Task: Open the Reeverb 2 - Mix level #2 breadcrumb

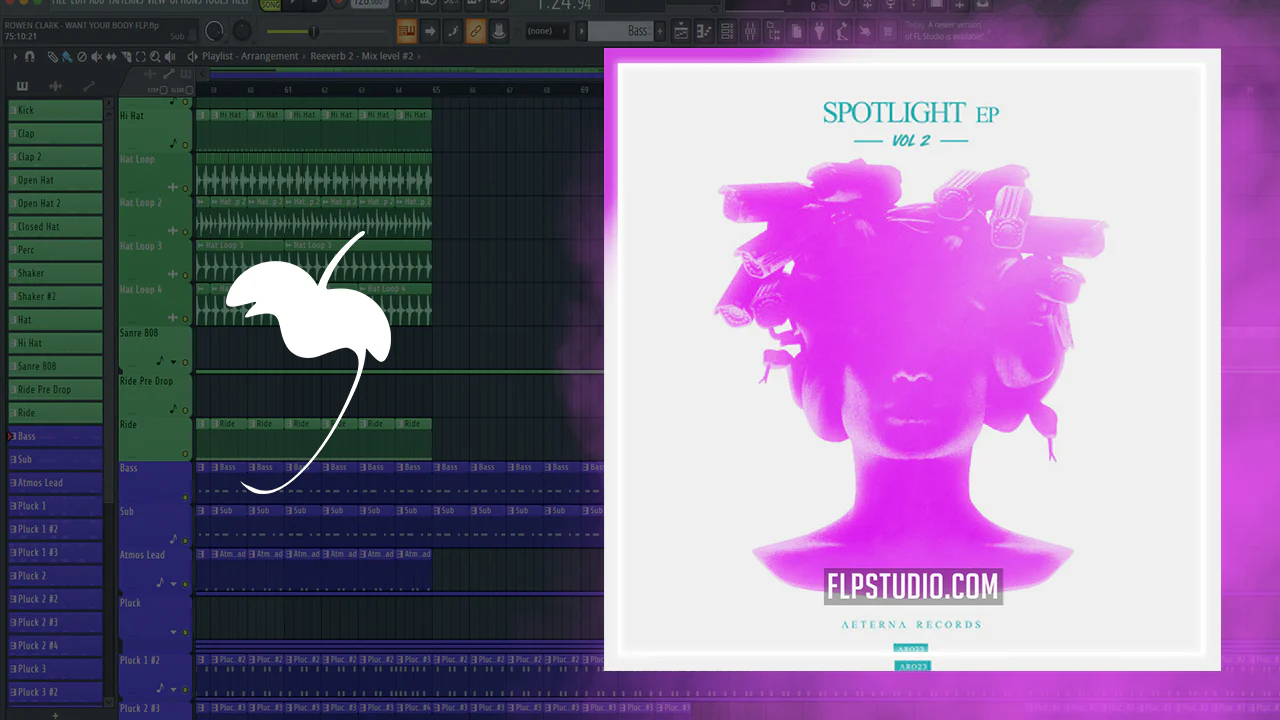Action: pos(360,57)
